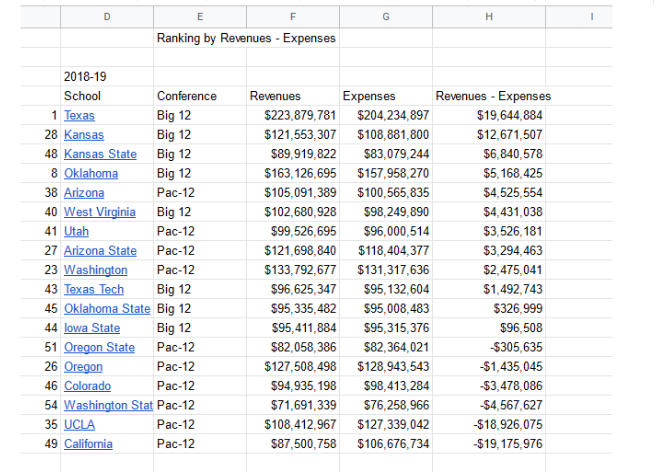Open the Arizona State link
The height and width of the screenshot is (472, 661).
coord(100,251)
